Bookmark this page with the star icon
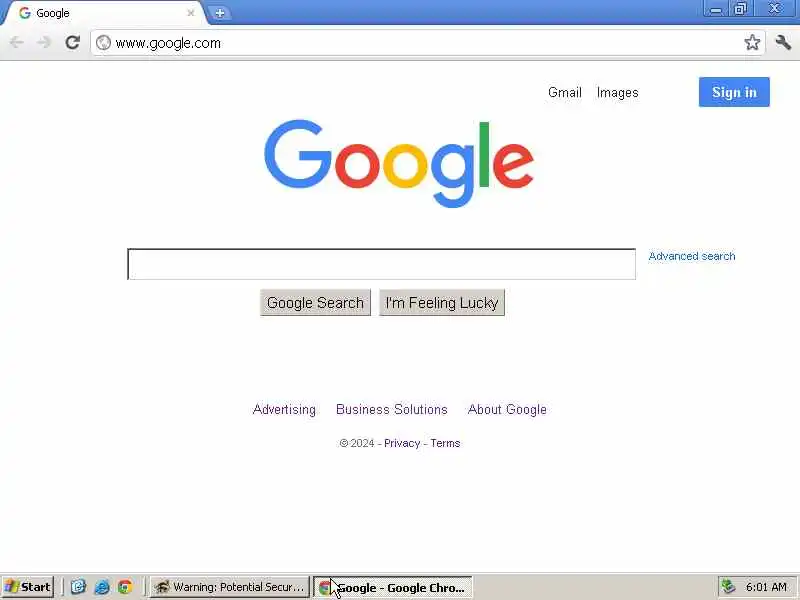 pyautogui.click(x=752, y=42)
